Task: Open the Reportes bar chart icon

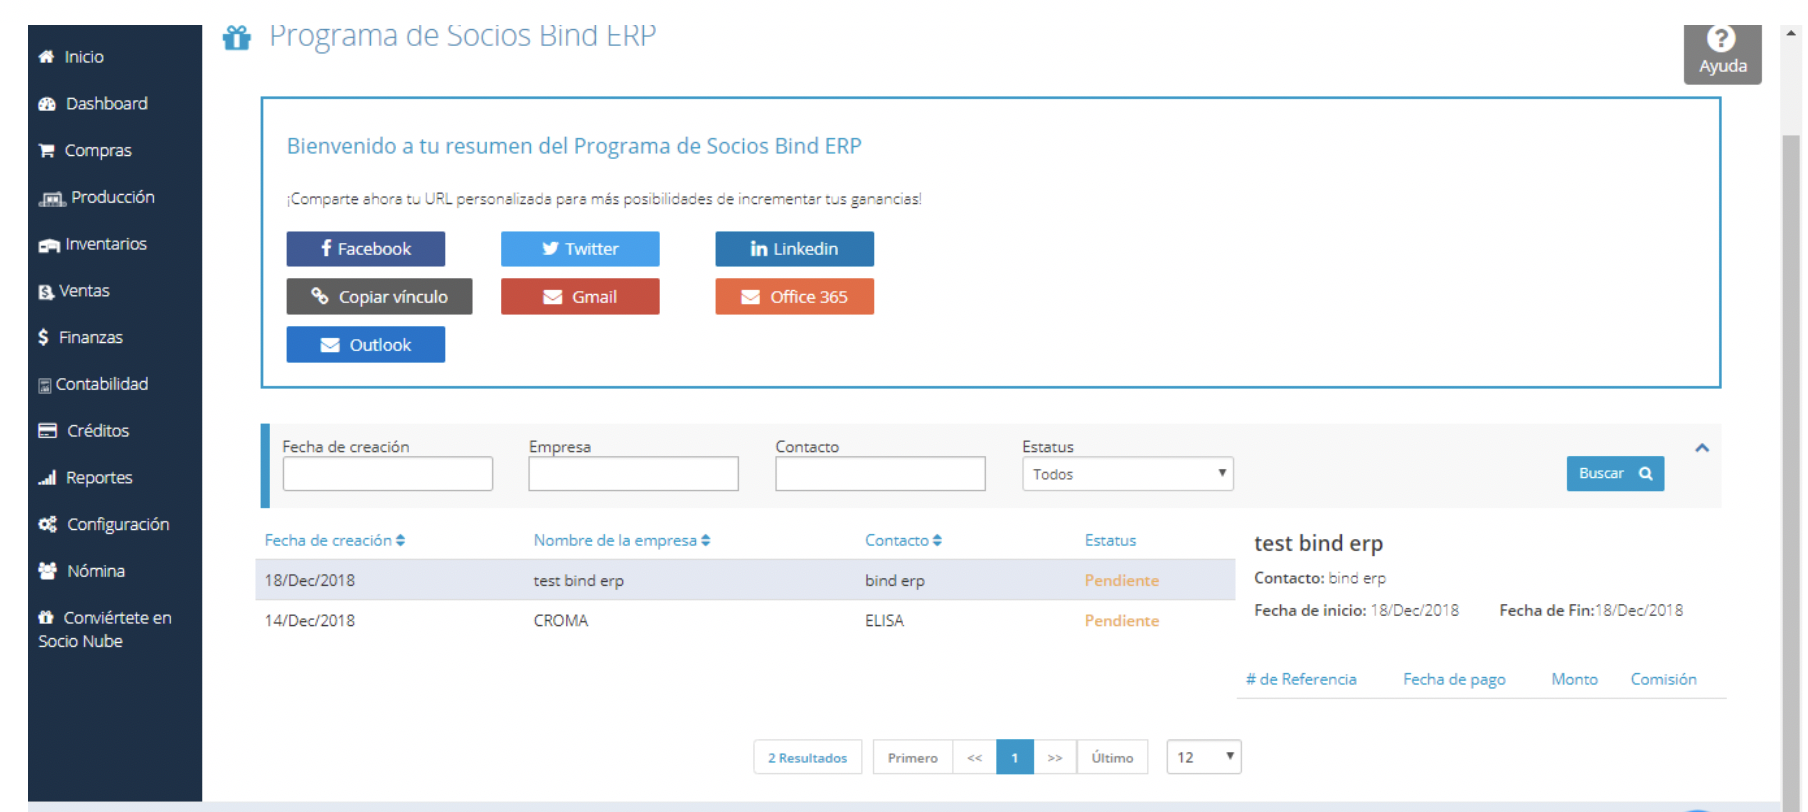Action: pyautogui.click(x=47, y=478)
